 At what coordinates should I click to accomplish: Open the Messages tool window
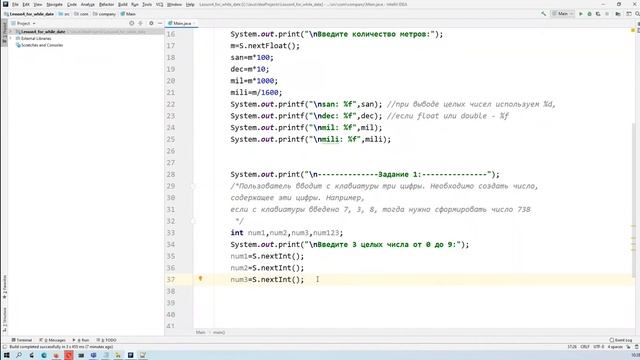click(x=52, y=340)
